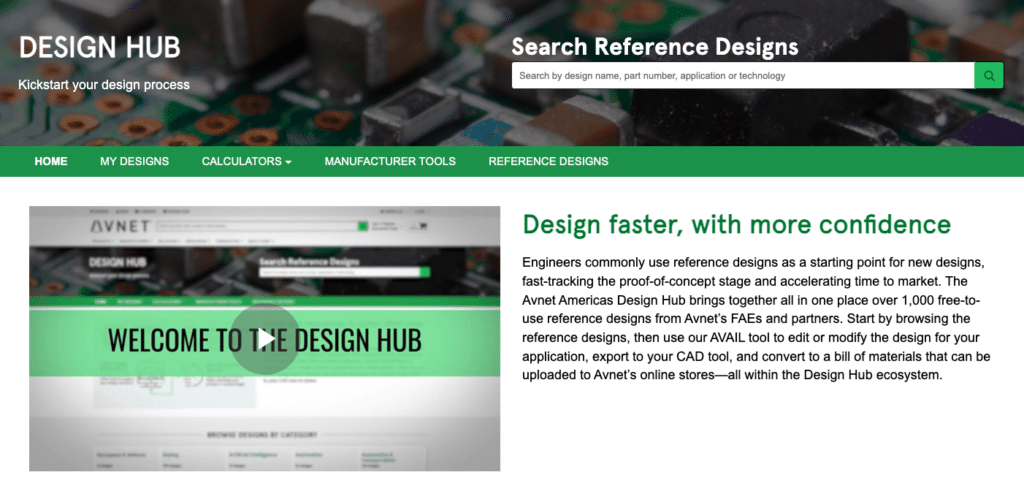This screenshot has height=483, width=1024.
Task: Open MANUFACTURER TOOLS from the green menu
Action: coord(390,161)
